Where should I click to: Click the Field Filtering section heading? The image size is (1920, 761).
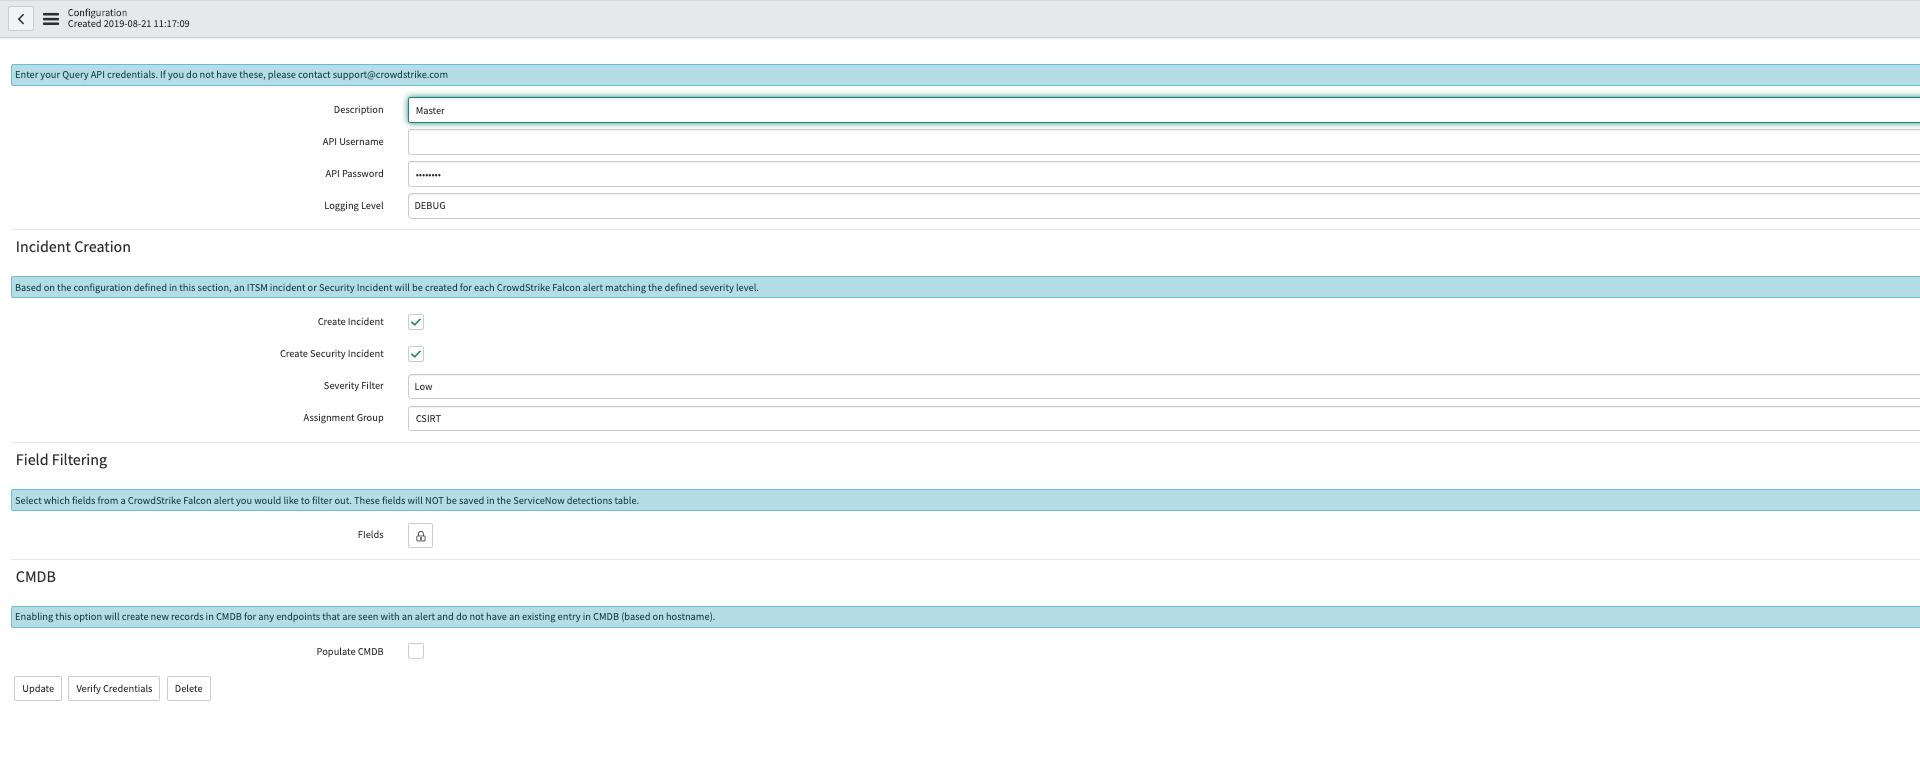61,460
